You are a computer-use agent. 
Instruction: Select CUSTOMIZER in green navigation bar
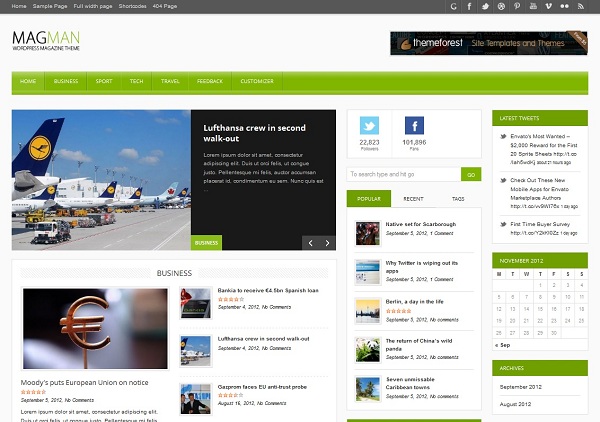click(257, 81)
